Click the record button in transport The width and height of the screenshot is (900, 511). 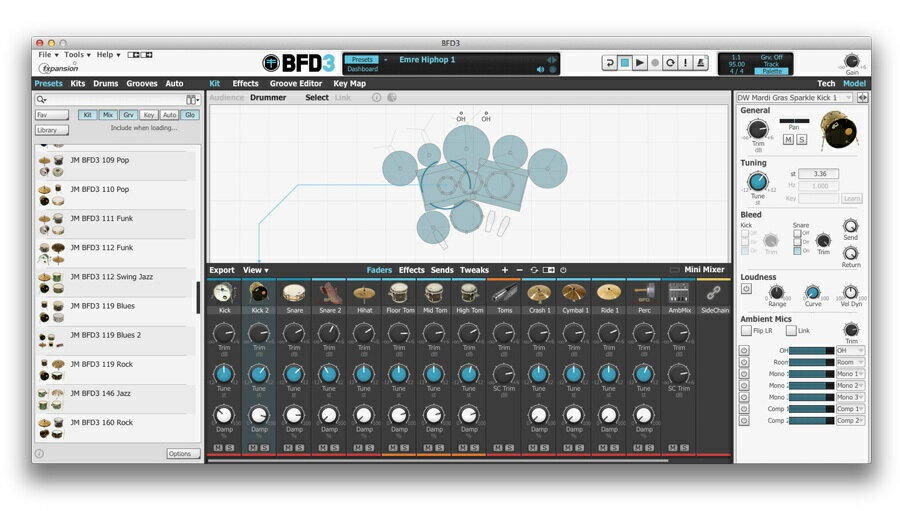tap(654, 63)
